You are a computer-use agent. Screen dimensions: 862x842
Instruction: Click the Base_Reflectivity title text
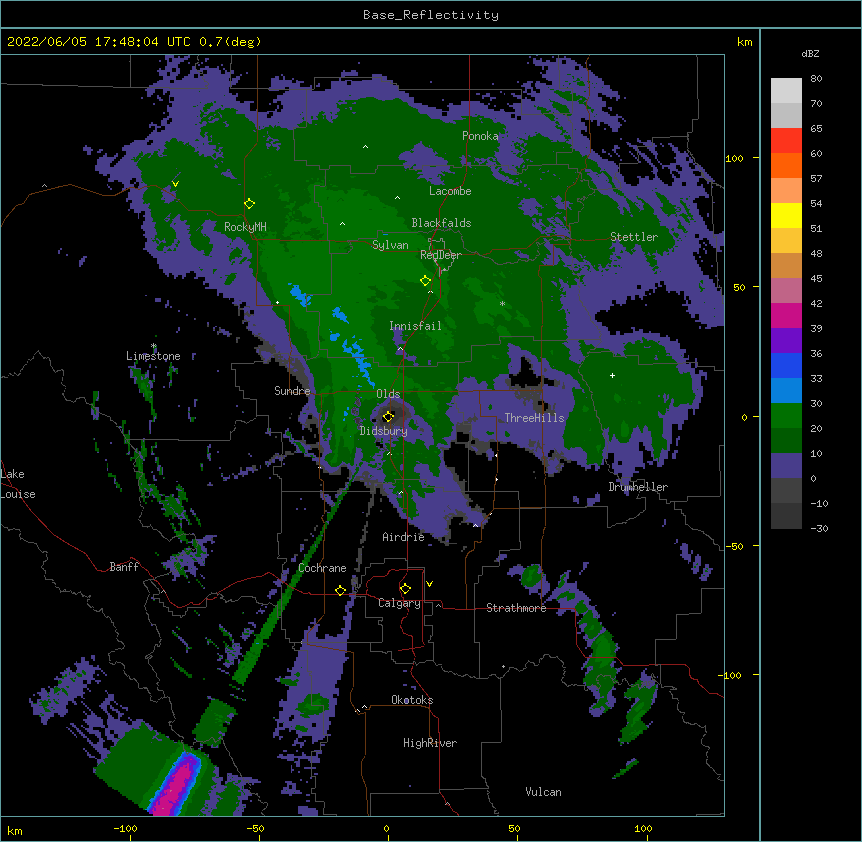[x=431, y=15]
